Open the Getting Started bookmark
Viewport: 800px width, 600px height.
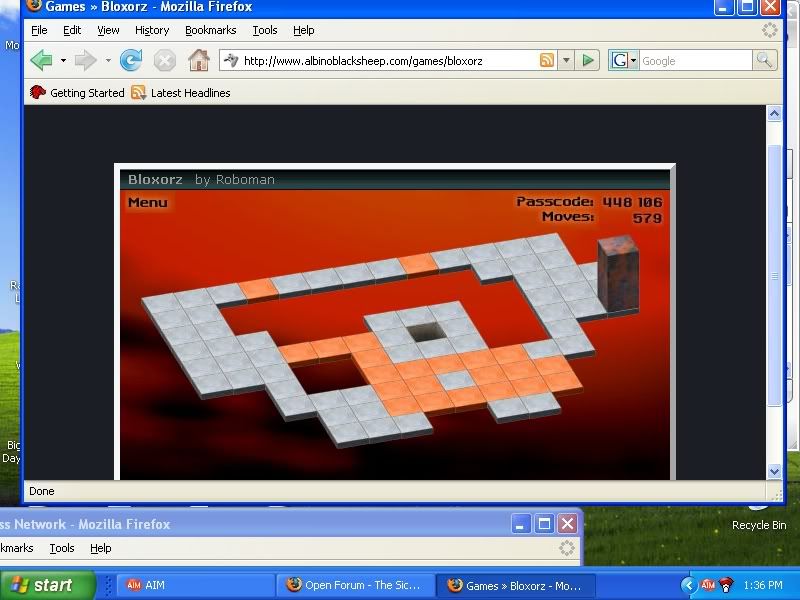click(78, 93)
